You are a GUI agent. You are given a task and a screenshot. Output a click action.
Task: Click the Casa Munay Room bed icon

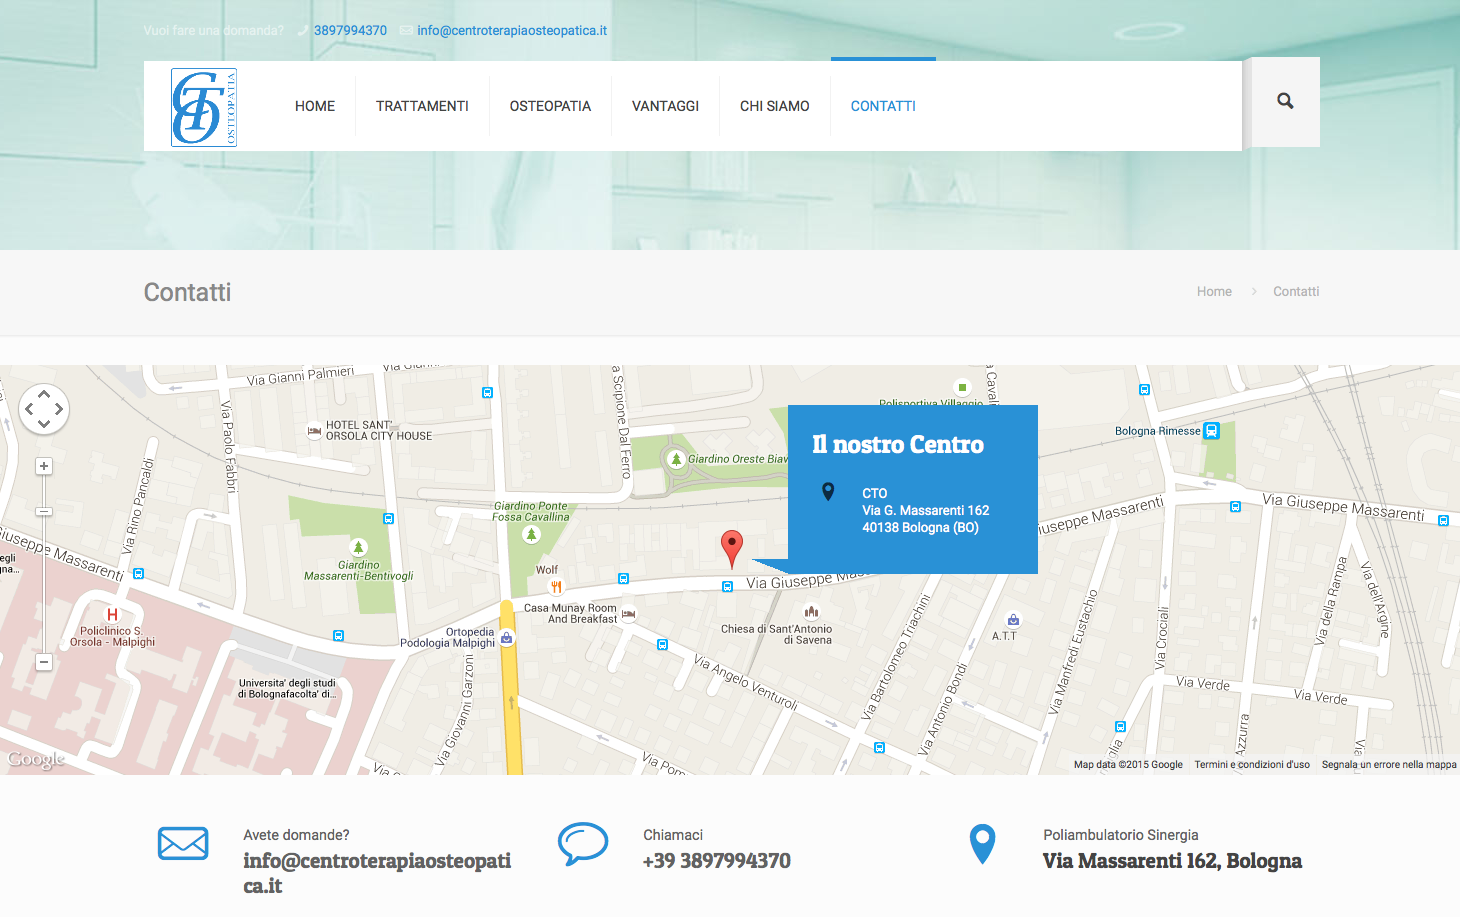pyautogui.click(x=628, y=613)
